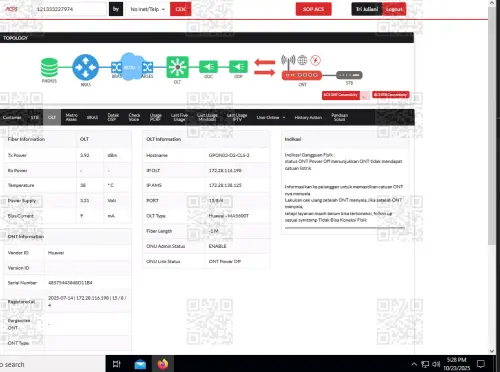
Task: Click the TOPOLOGY panel header
Action: click(x=207, y=38)
